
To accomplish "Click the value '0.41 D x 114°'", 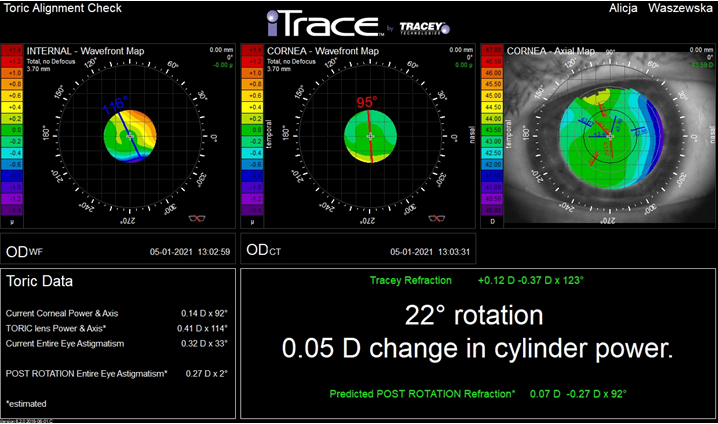I will point(202,328).
